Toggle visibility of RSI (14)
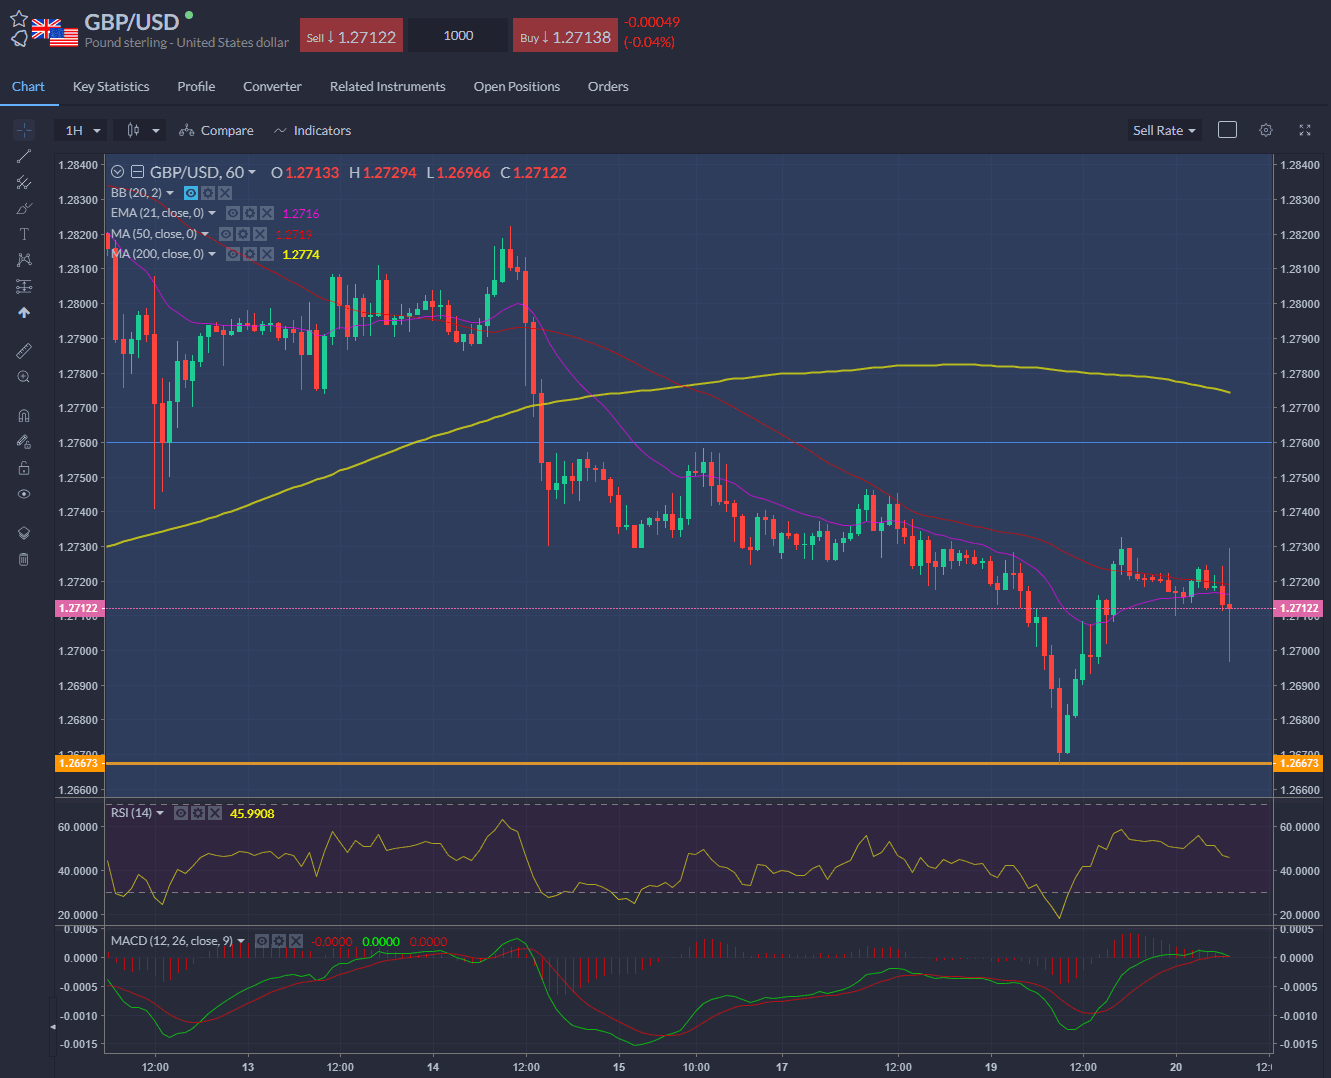This screenshot has width=1331, height=1078. tap(180, 813)
